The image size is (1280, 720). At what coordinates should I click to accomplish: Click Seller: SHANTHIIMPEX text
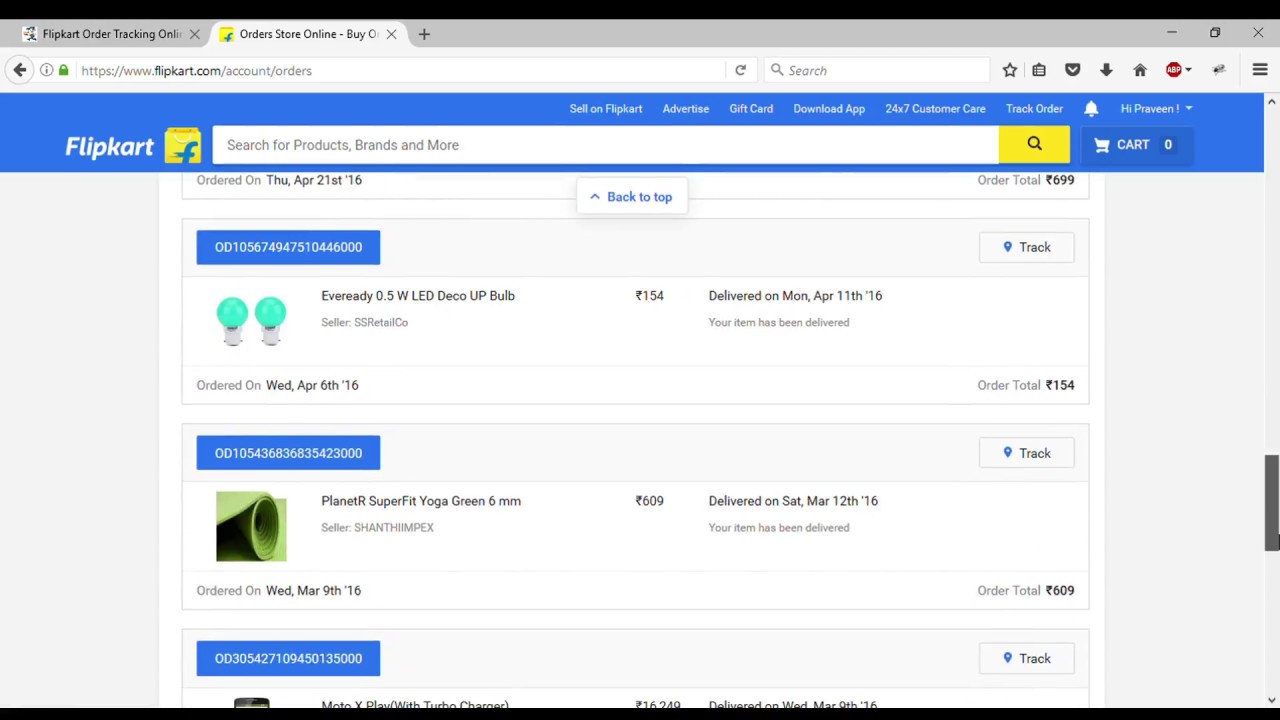377,527
